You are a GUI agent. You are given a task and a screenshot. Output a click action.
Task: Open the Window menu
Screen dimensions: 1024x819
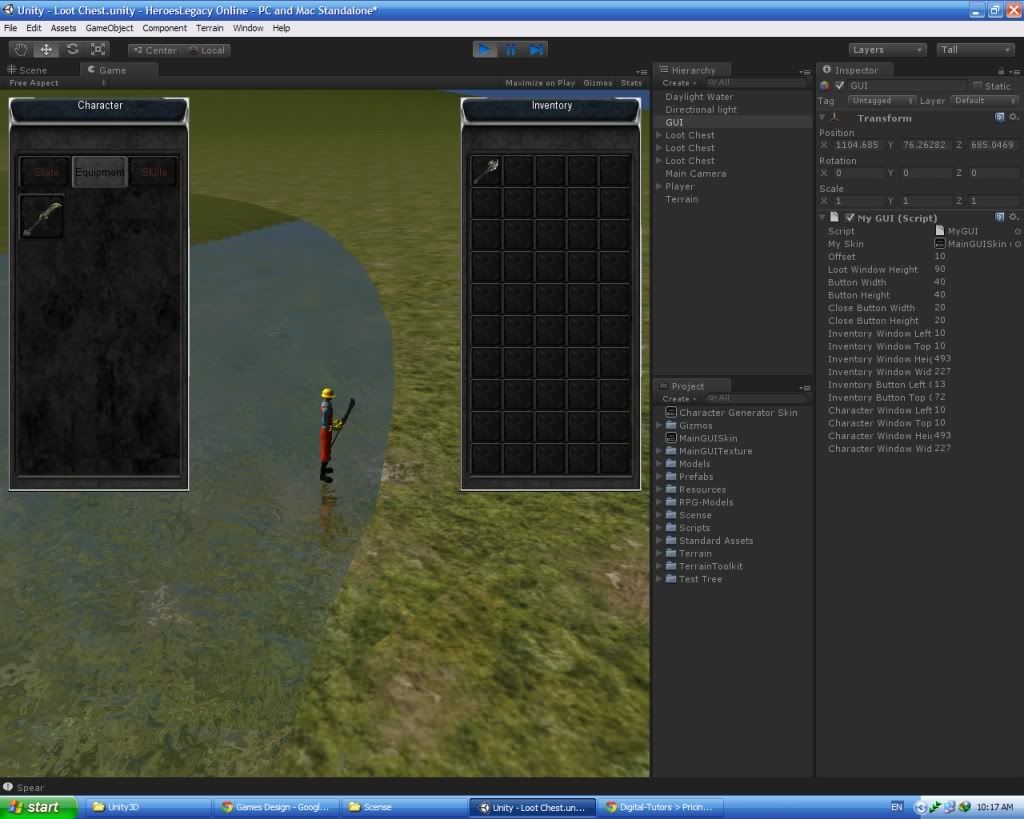tap(248, 28)
